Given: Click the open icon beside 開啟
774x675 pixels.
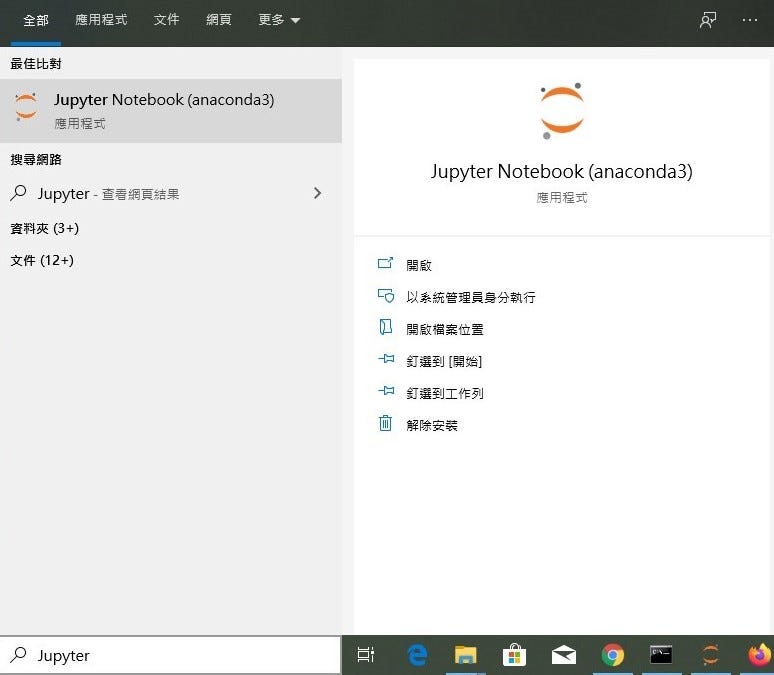Looking at the screenshot, I should 385,263.
